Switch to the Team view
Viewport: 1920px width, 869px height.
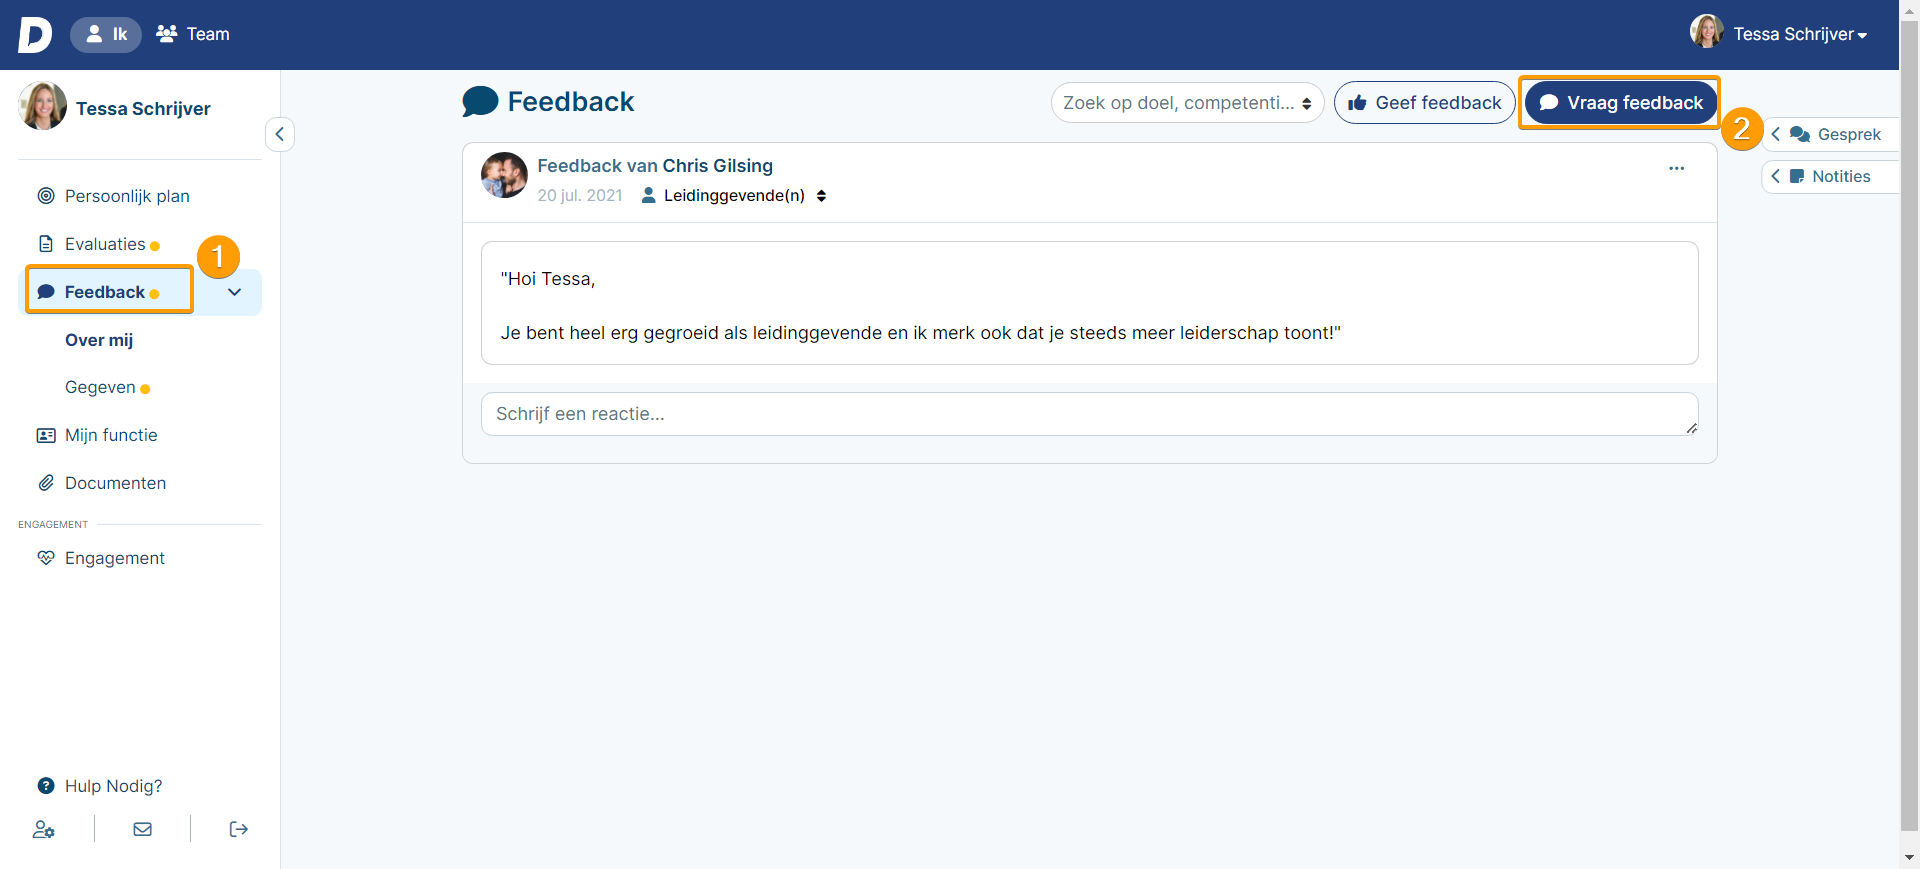[x=193, y=34]
